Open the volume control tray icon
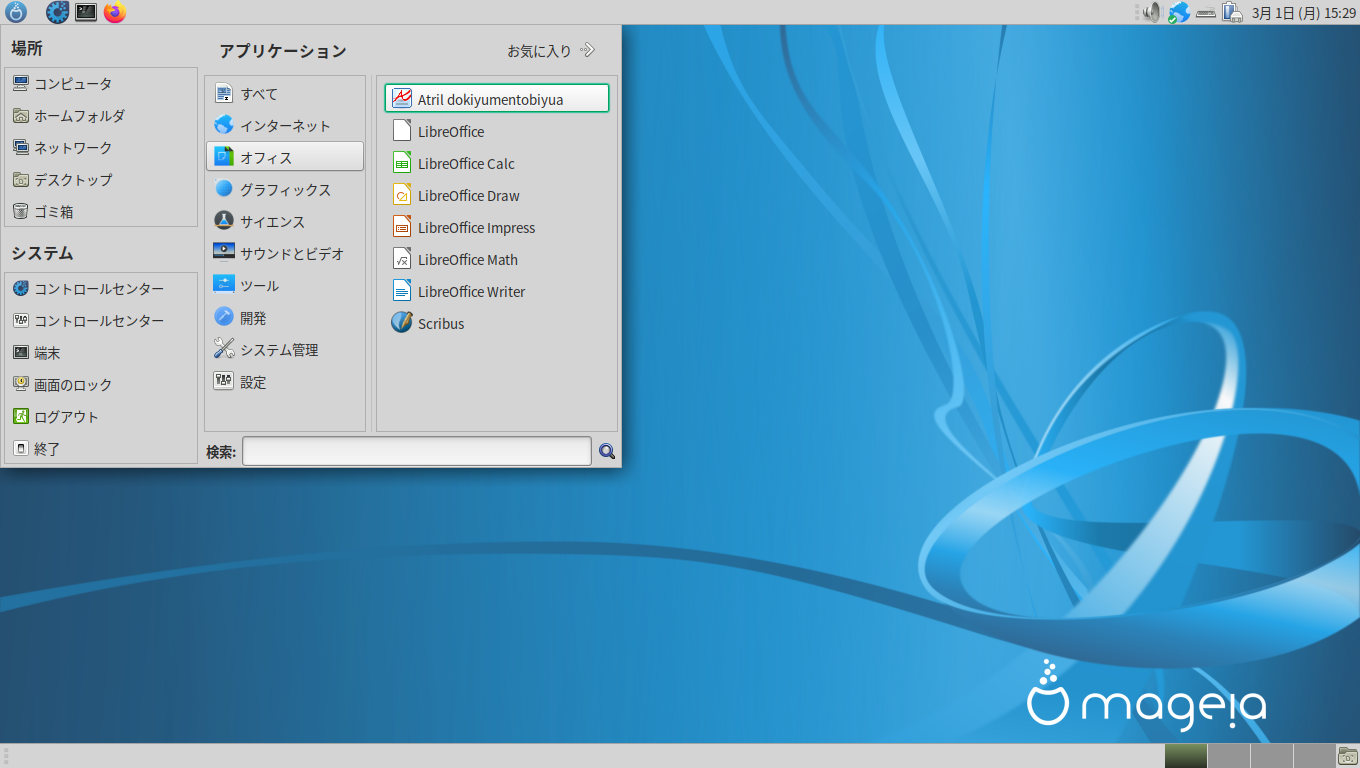This screenshot has width=1360, height=768. click(1152, 12)
